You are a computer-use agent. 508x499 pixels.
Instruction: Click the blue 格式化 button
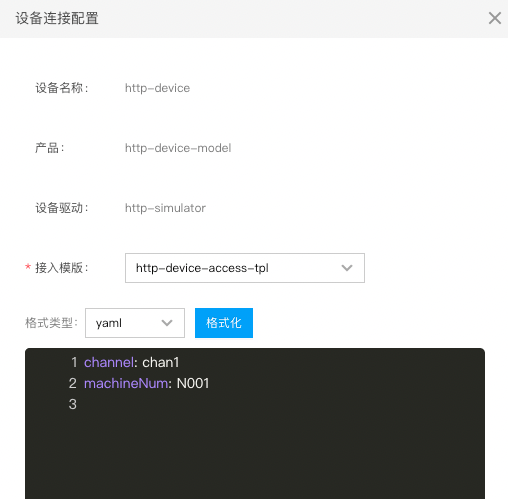[224, 323]
